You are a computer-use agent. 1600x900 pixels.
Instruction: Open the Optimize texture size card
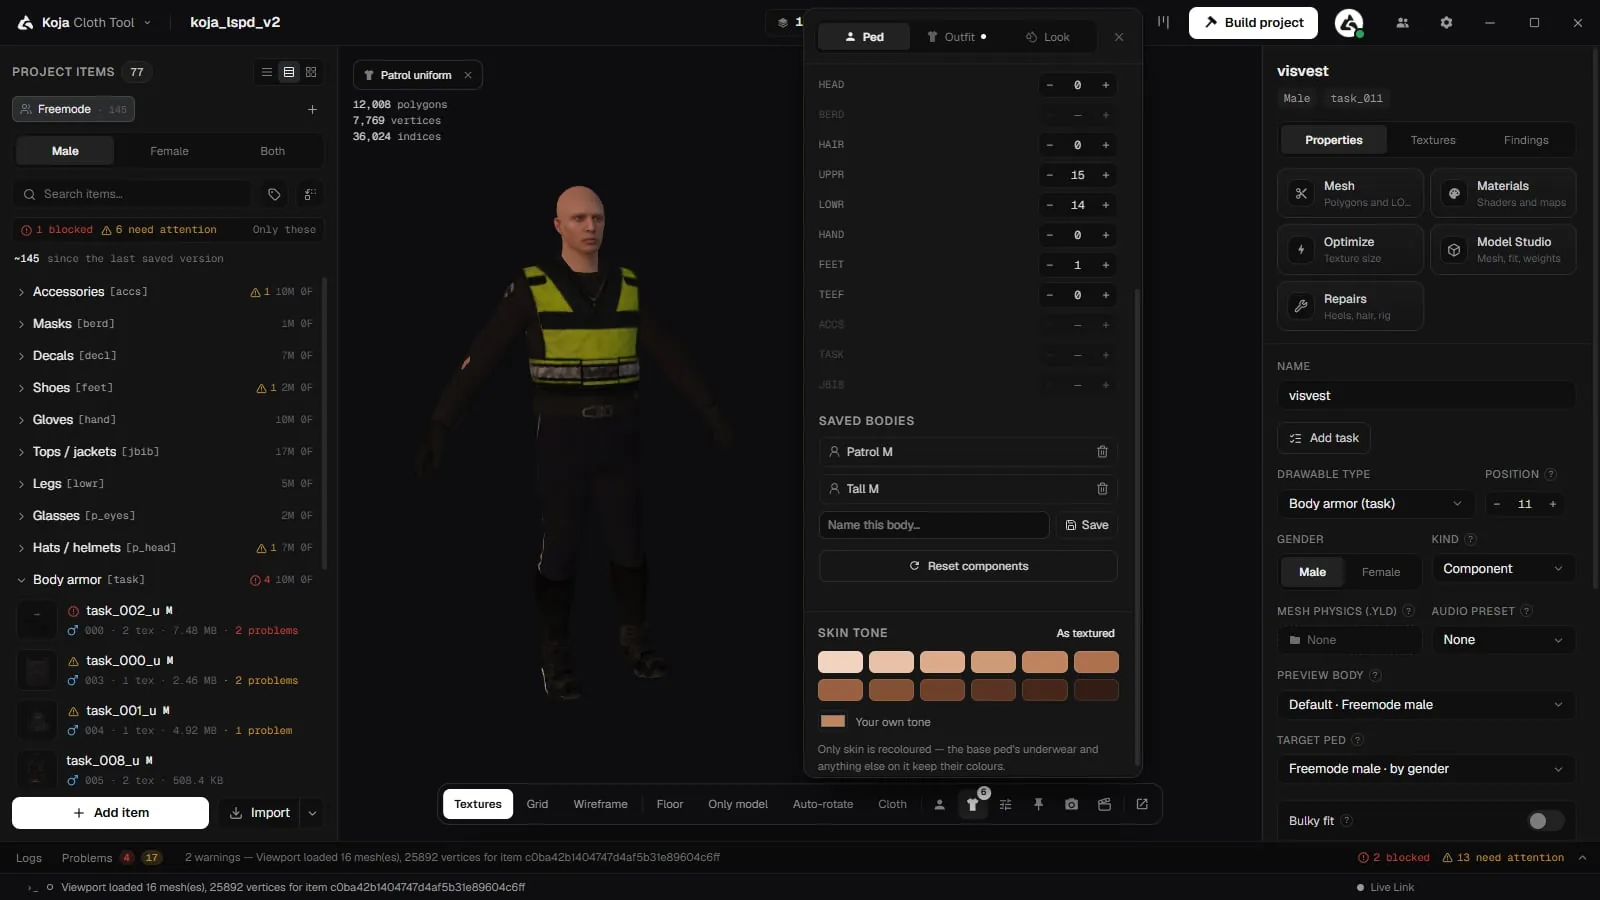click(x=1350, y=249)
